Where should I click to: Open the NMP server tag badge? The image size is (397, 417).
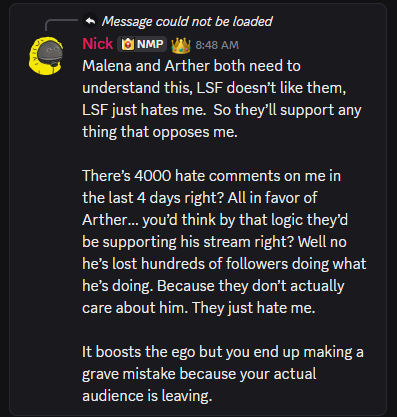pyautogui.click(x=142, y=44)
